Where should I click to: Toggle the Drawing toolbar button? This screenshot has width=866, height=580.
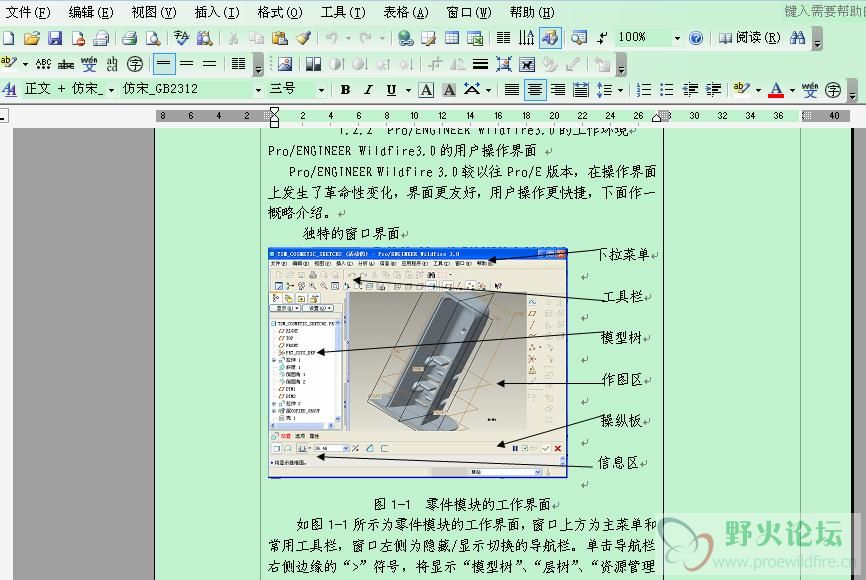point(550,38)
